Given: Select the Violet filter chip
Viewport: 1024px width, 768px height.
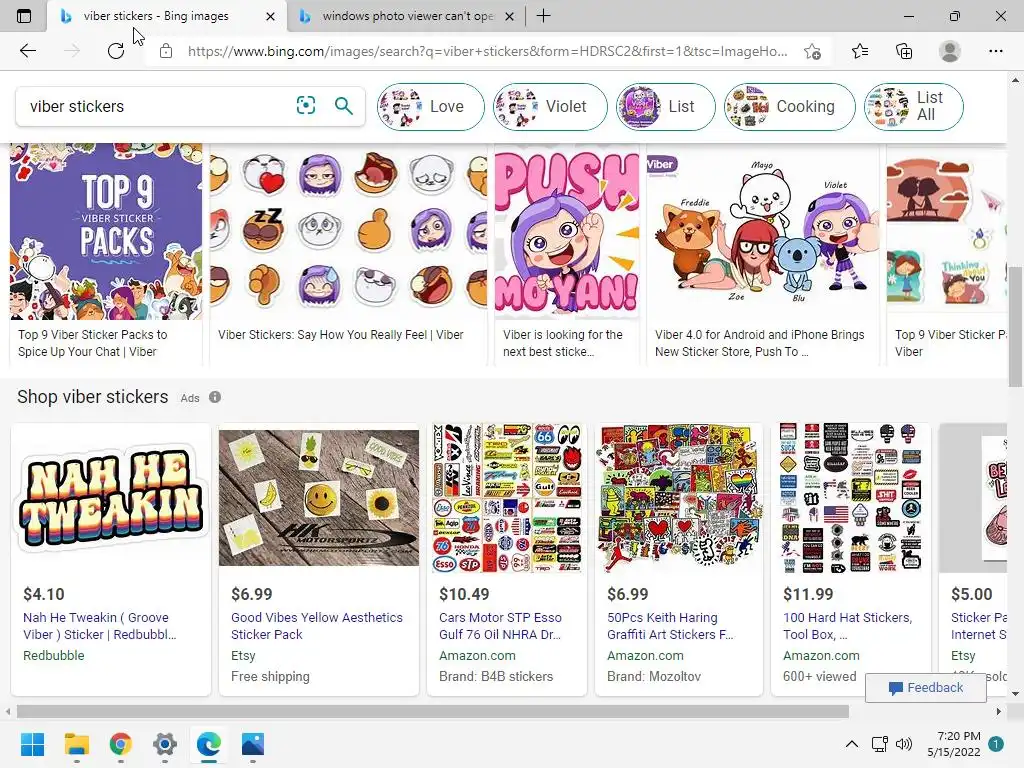Looking at the screenshot, I should coord(550,106).
